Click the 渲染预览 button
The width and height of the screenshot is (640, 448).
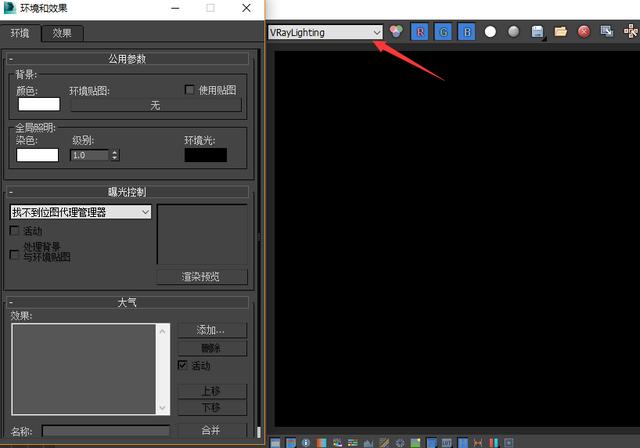(202, 277)
